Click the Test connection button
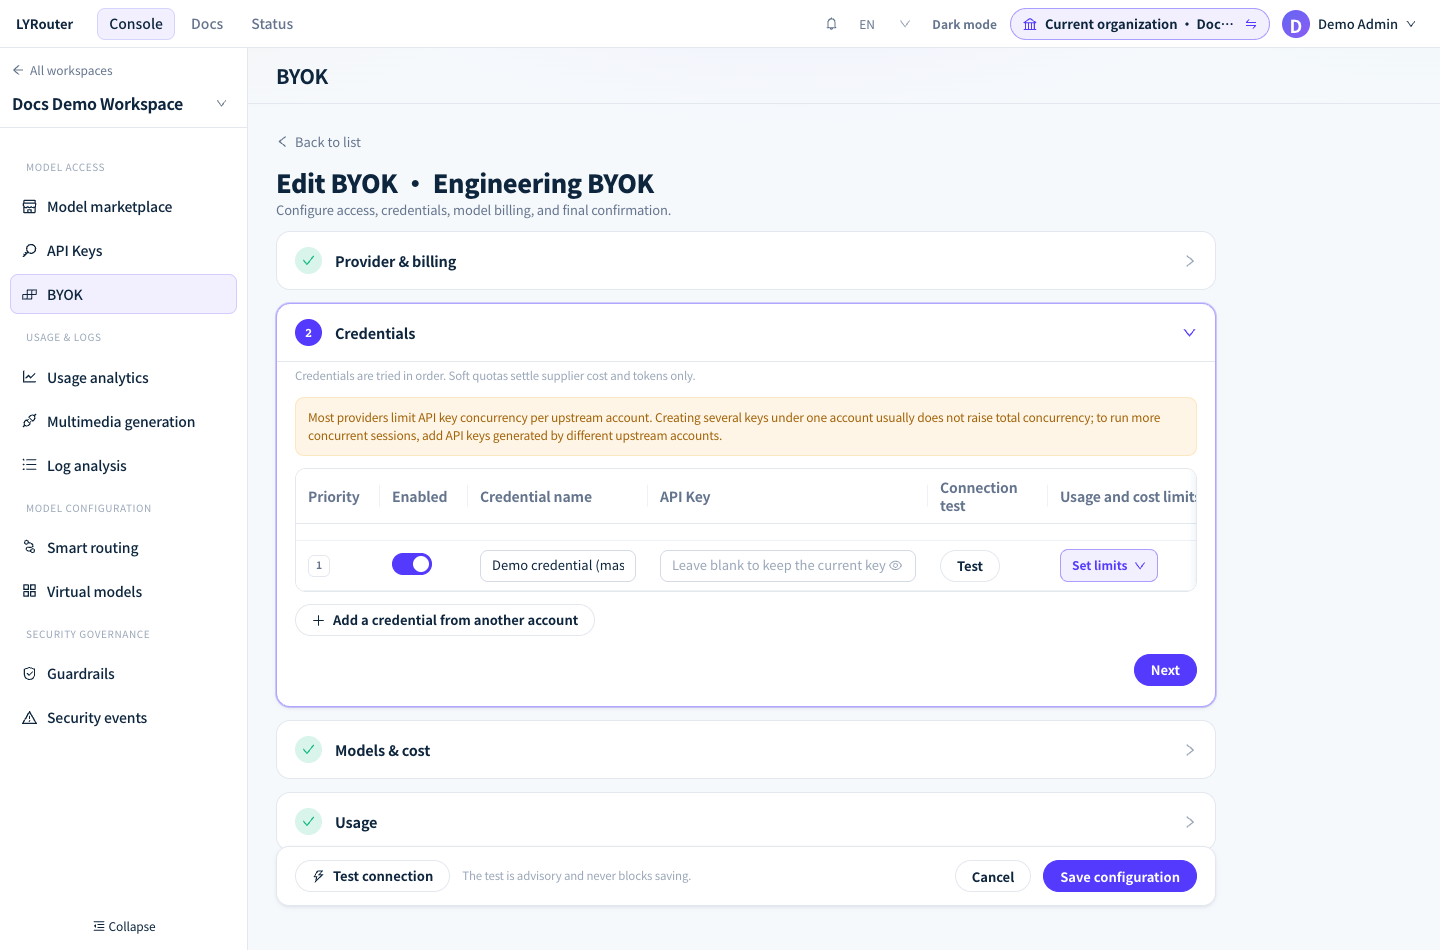This screenshot has height=950, width=1440. coord(372,876)
